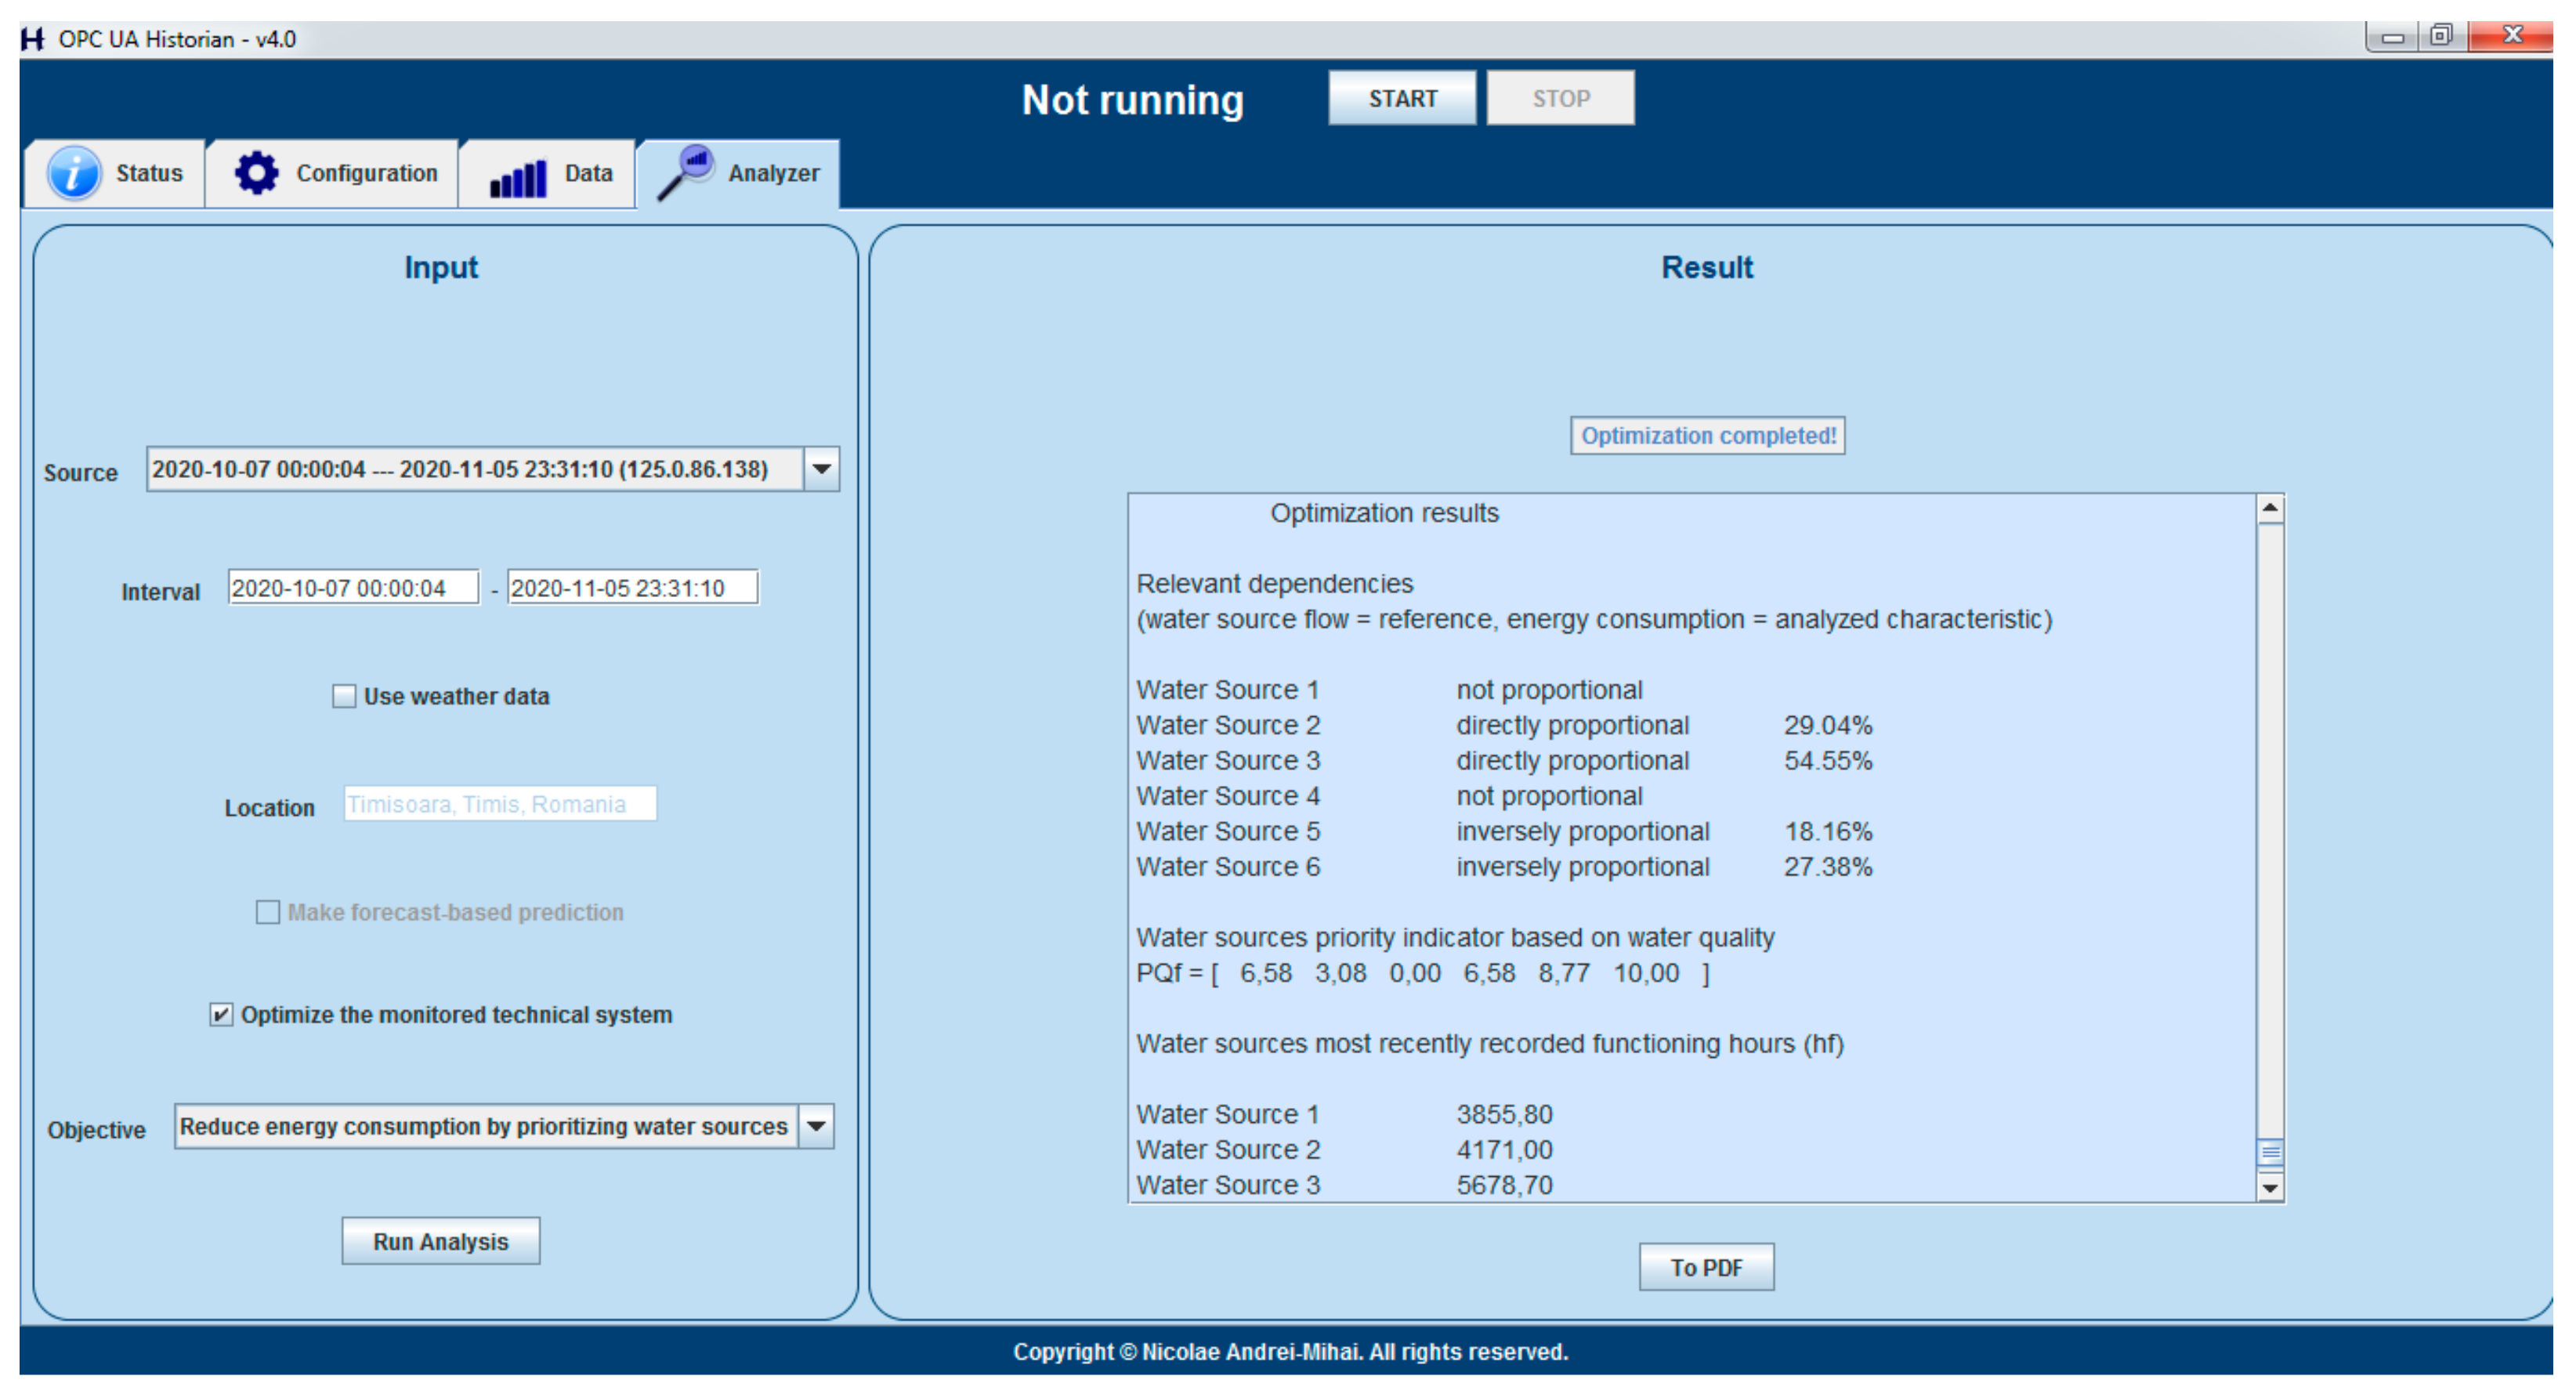Click the results scrollbar up arrow
This screenshot has width=2576, height=1394.
[2270, 509]
